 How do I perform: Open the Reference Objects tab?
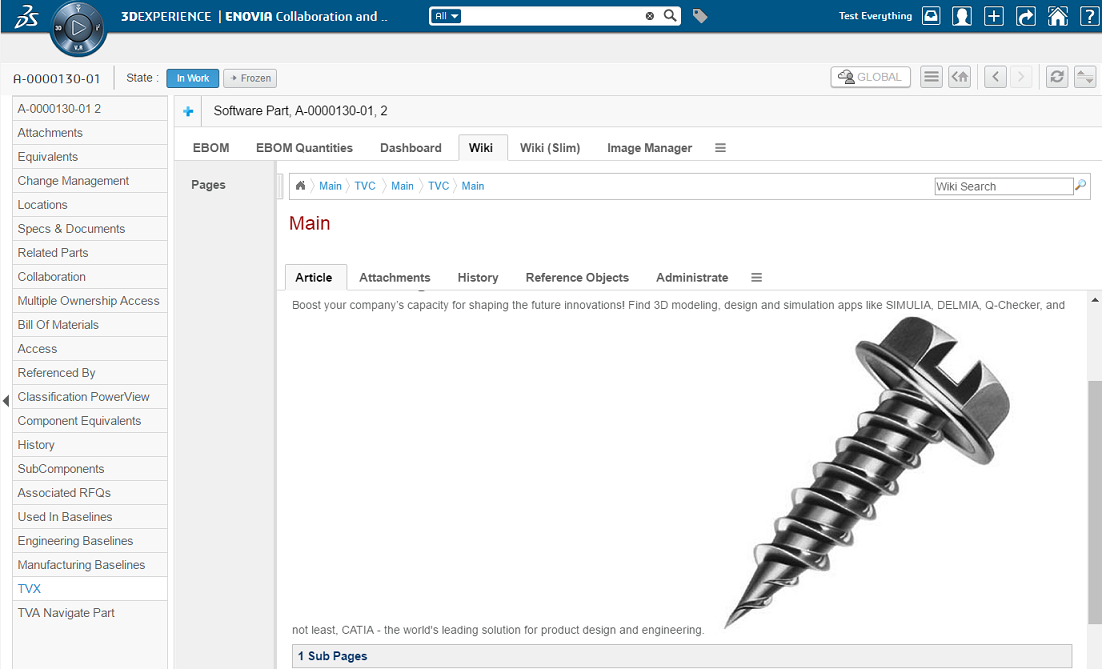point(577,278)
